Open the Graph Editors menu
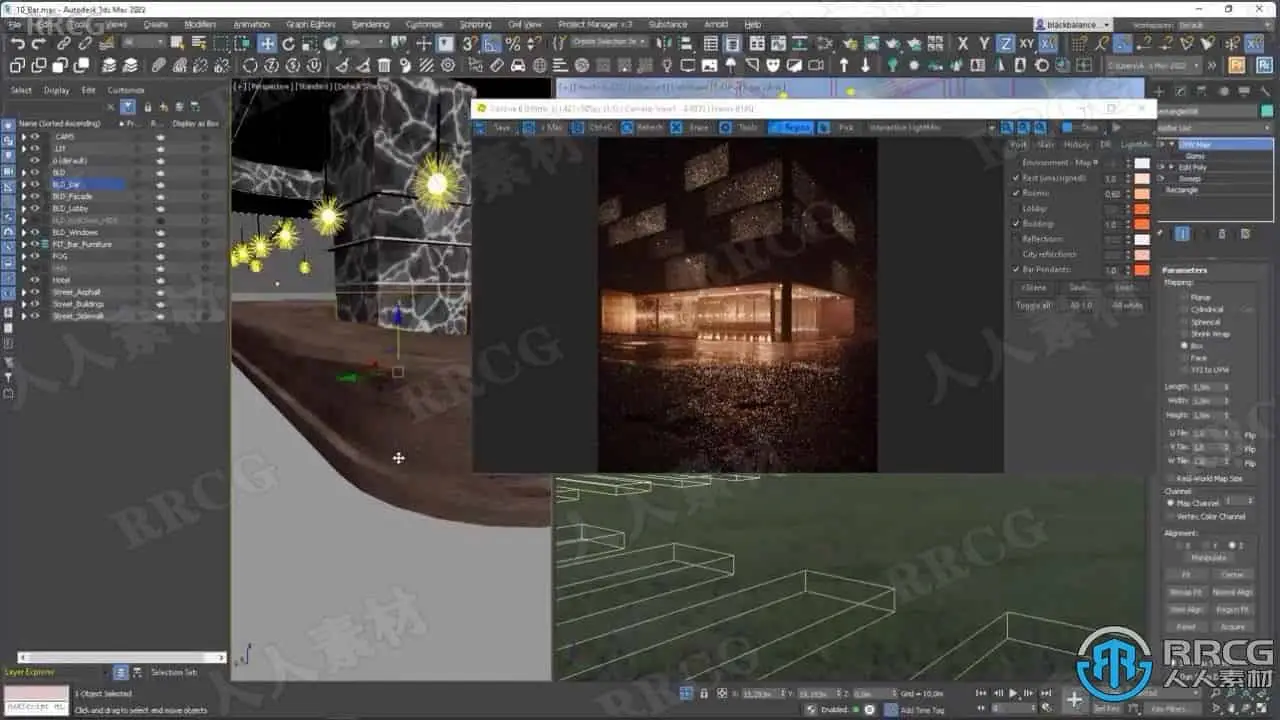This screenshot has width=1280, height=720. click(310, 24)
